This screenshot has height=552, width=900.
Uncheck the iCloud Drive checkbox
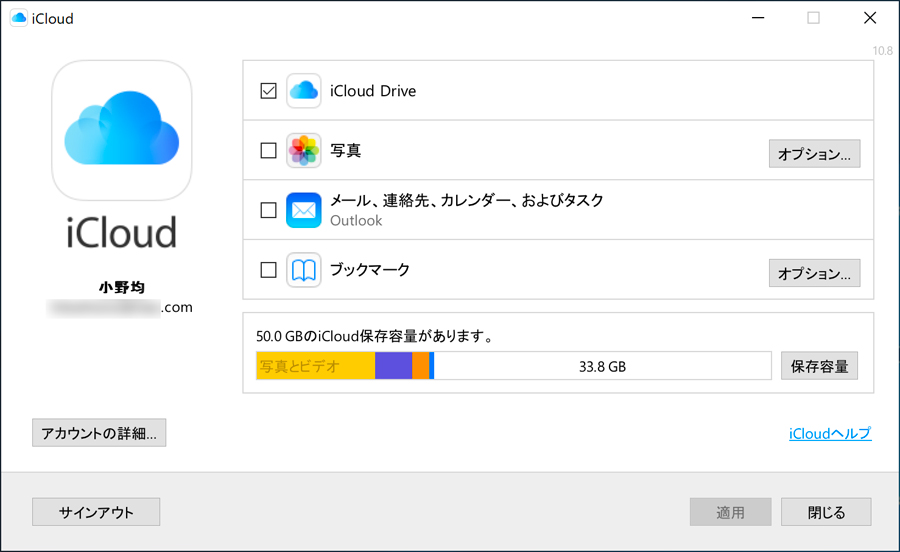pyautogui.click(x=268, y=91)
